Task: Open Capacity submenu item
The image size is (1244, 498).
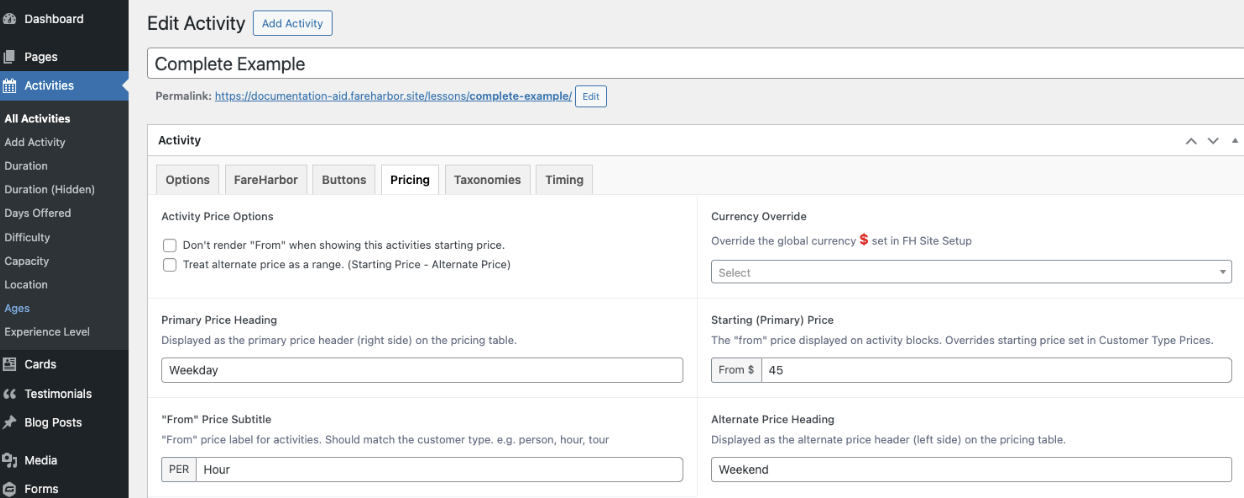Action: click(x=26, y=261)
